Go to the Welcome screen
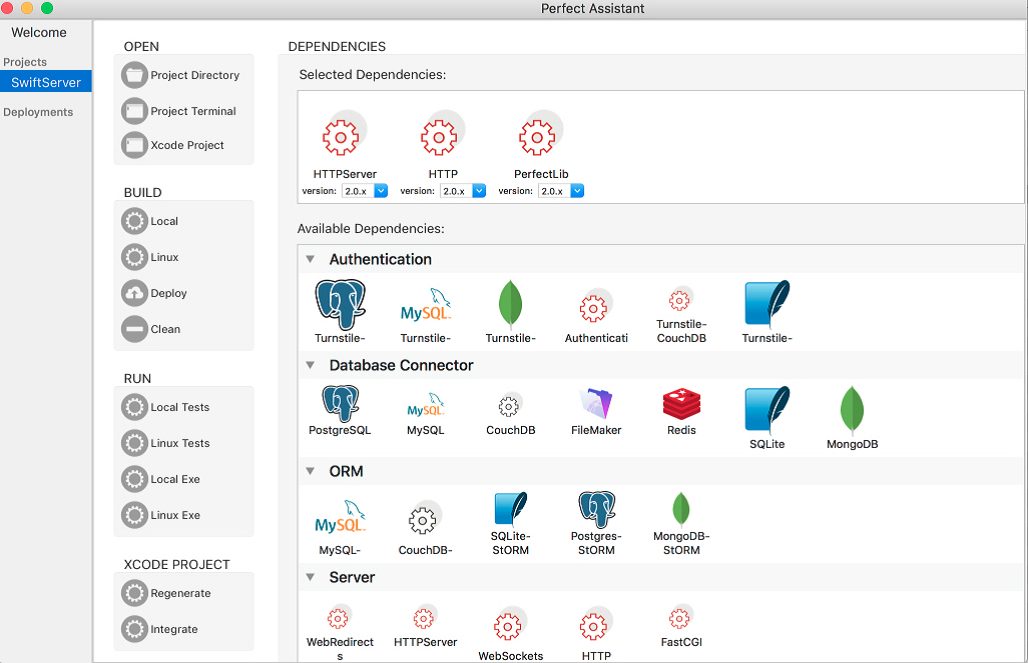Screen dimensions: 1028x663 39,32
